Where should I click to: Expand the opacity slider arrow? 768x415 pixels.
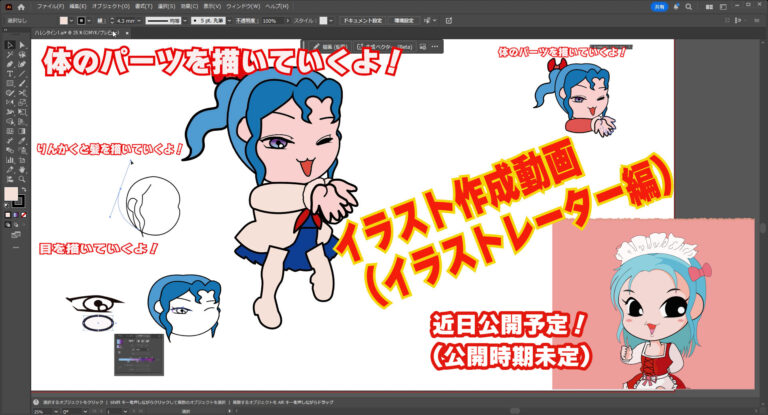click(x=288, y=21)
